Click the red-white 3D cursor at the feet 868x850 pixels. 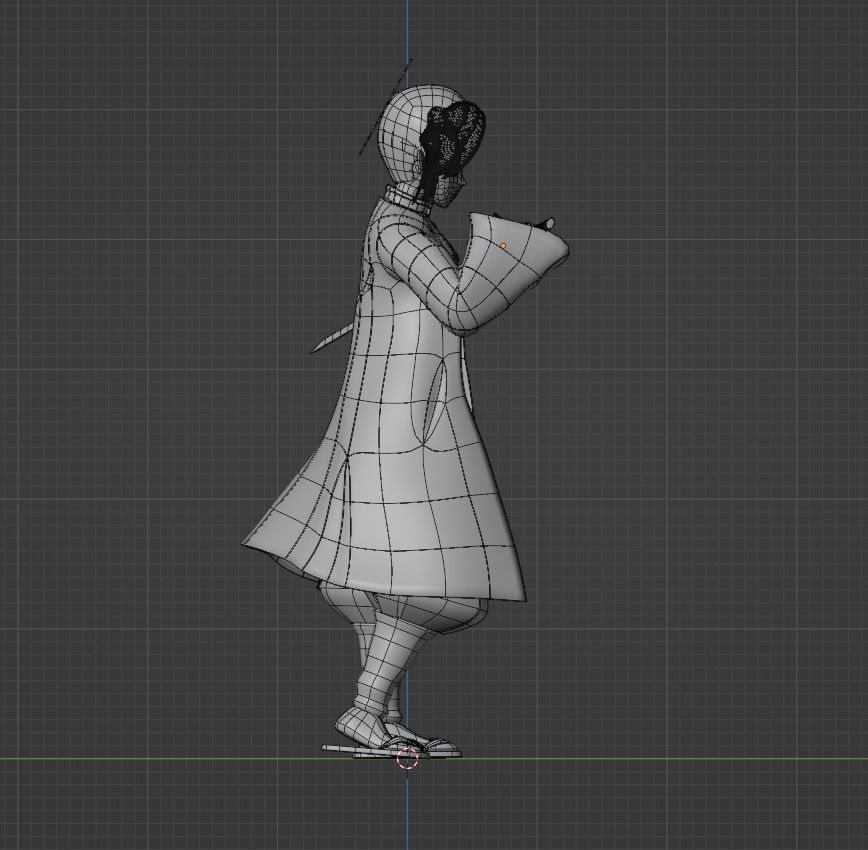tap(408, 758)
